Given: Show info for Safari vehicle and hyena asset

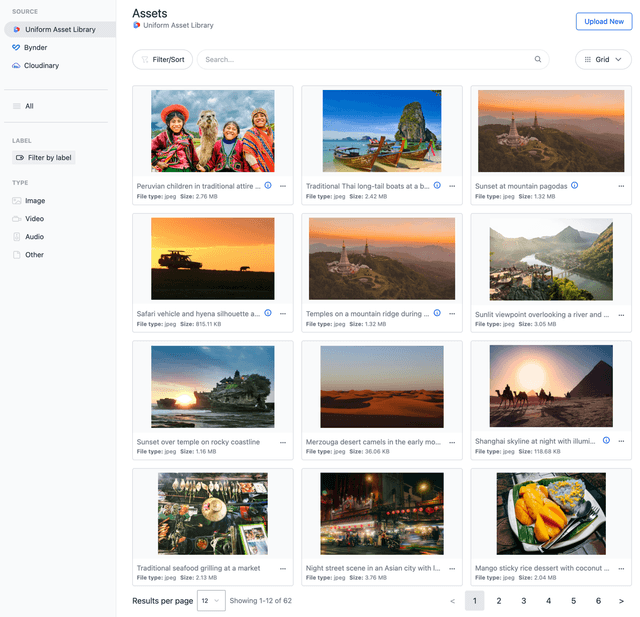Looking at the screenshot, I should click(268, 313).
